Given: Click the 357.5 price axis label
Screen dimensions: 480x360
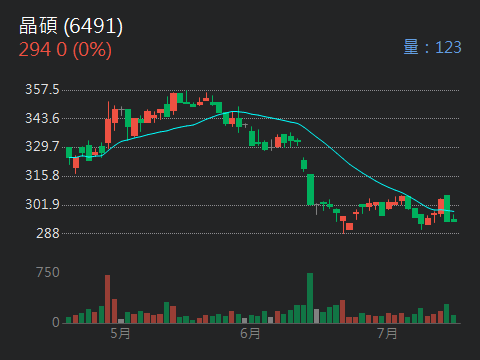Looking at the screenshot, I should pos(42,89).
